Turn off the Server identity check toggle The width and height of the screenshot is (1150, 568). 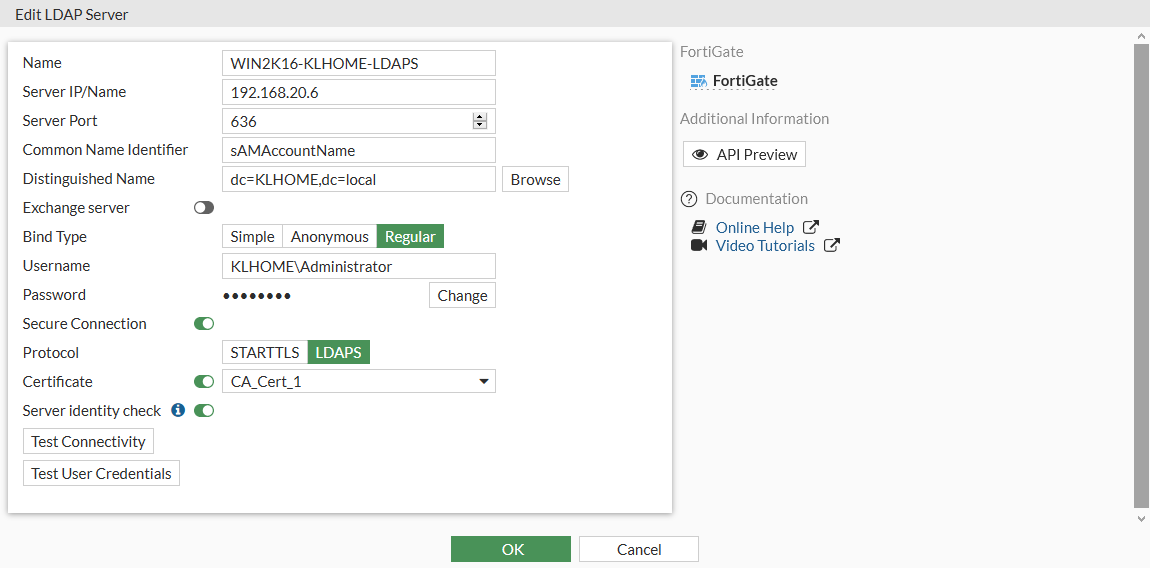(204, 410)
